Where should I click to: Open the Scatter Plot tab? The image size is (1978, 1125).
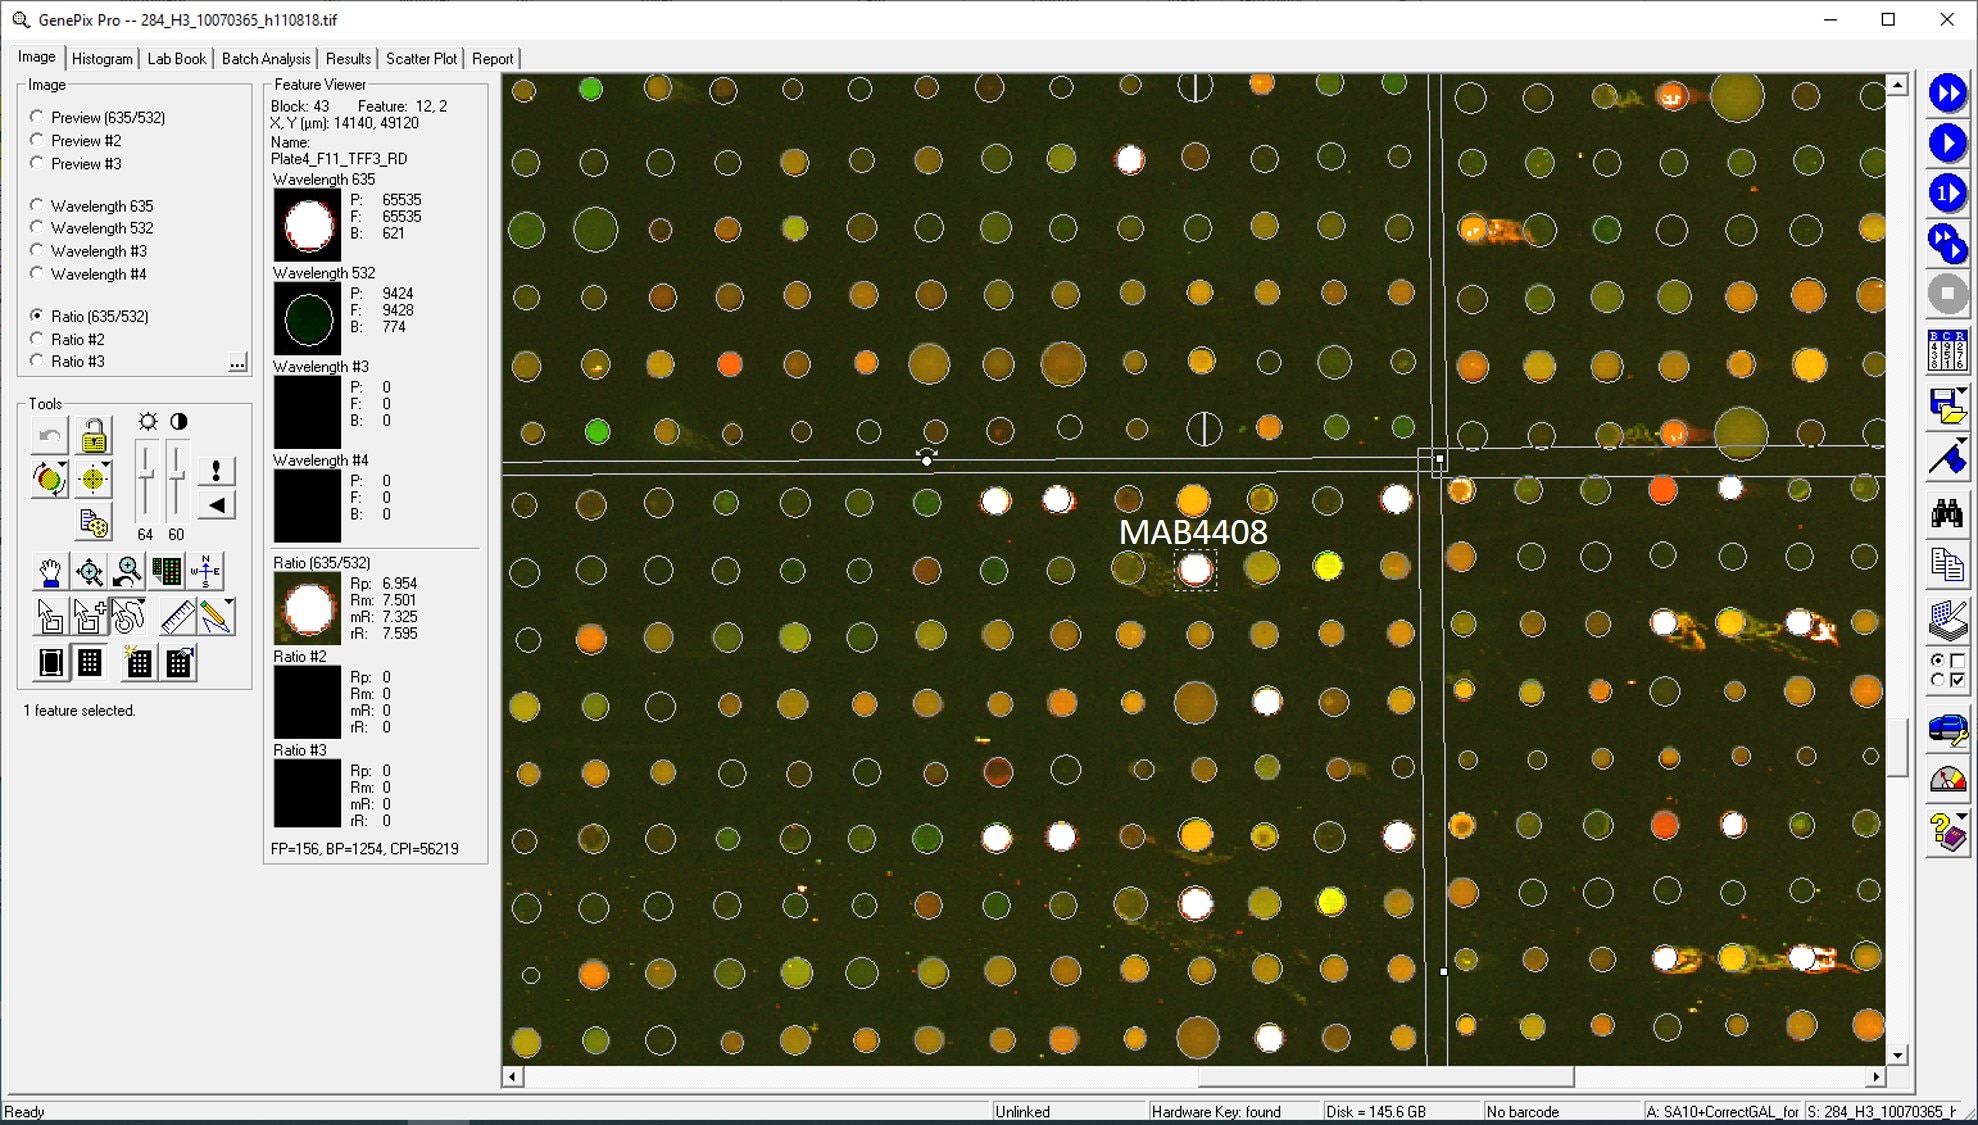(421, 59)
